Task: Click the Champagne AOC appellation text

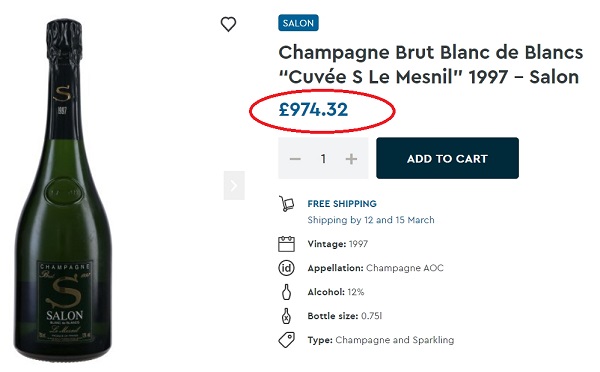Action: click(x=405, y=268)
